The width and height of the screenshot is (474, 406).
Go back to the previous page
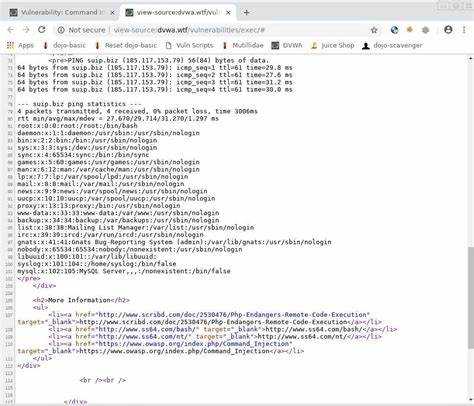11,30
